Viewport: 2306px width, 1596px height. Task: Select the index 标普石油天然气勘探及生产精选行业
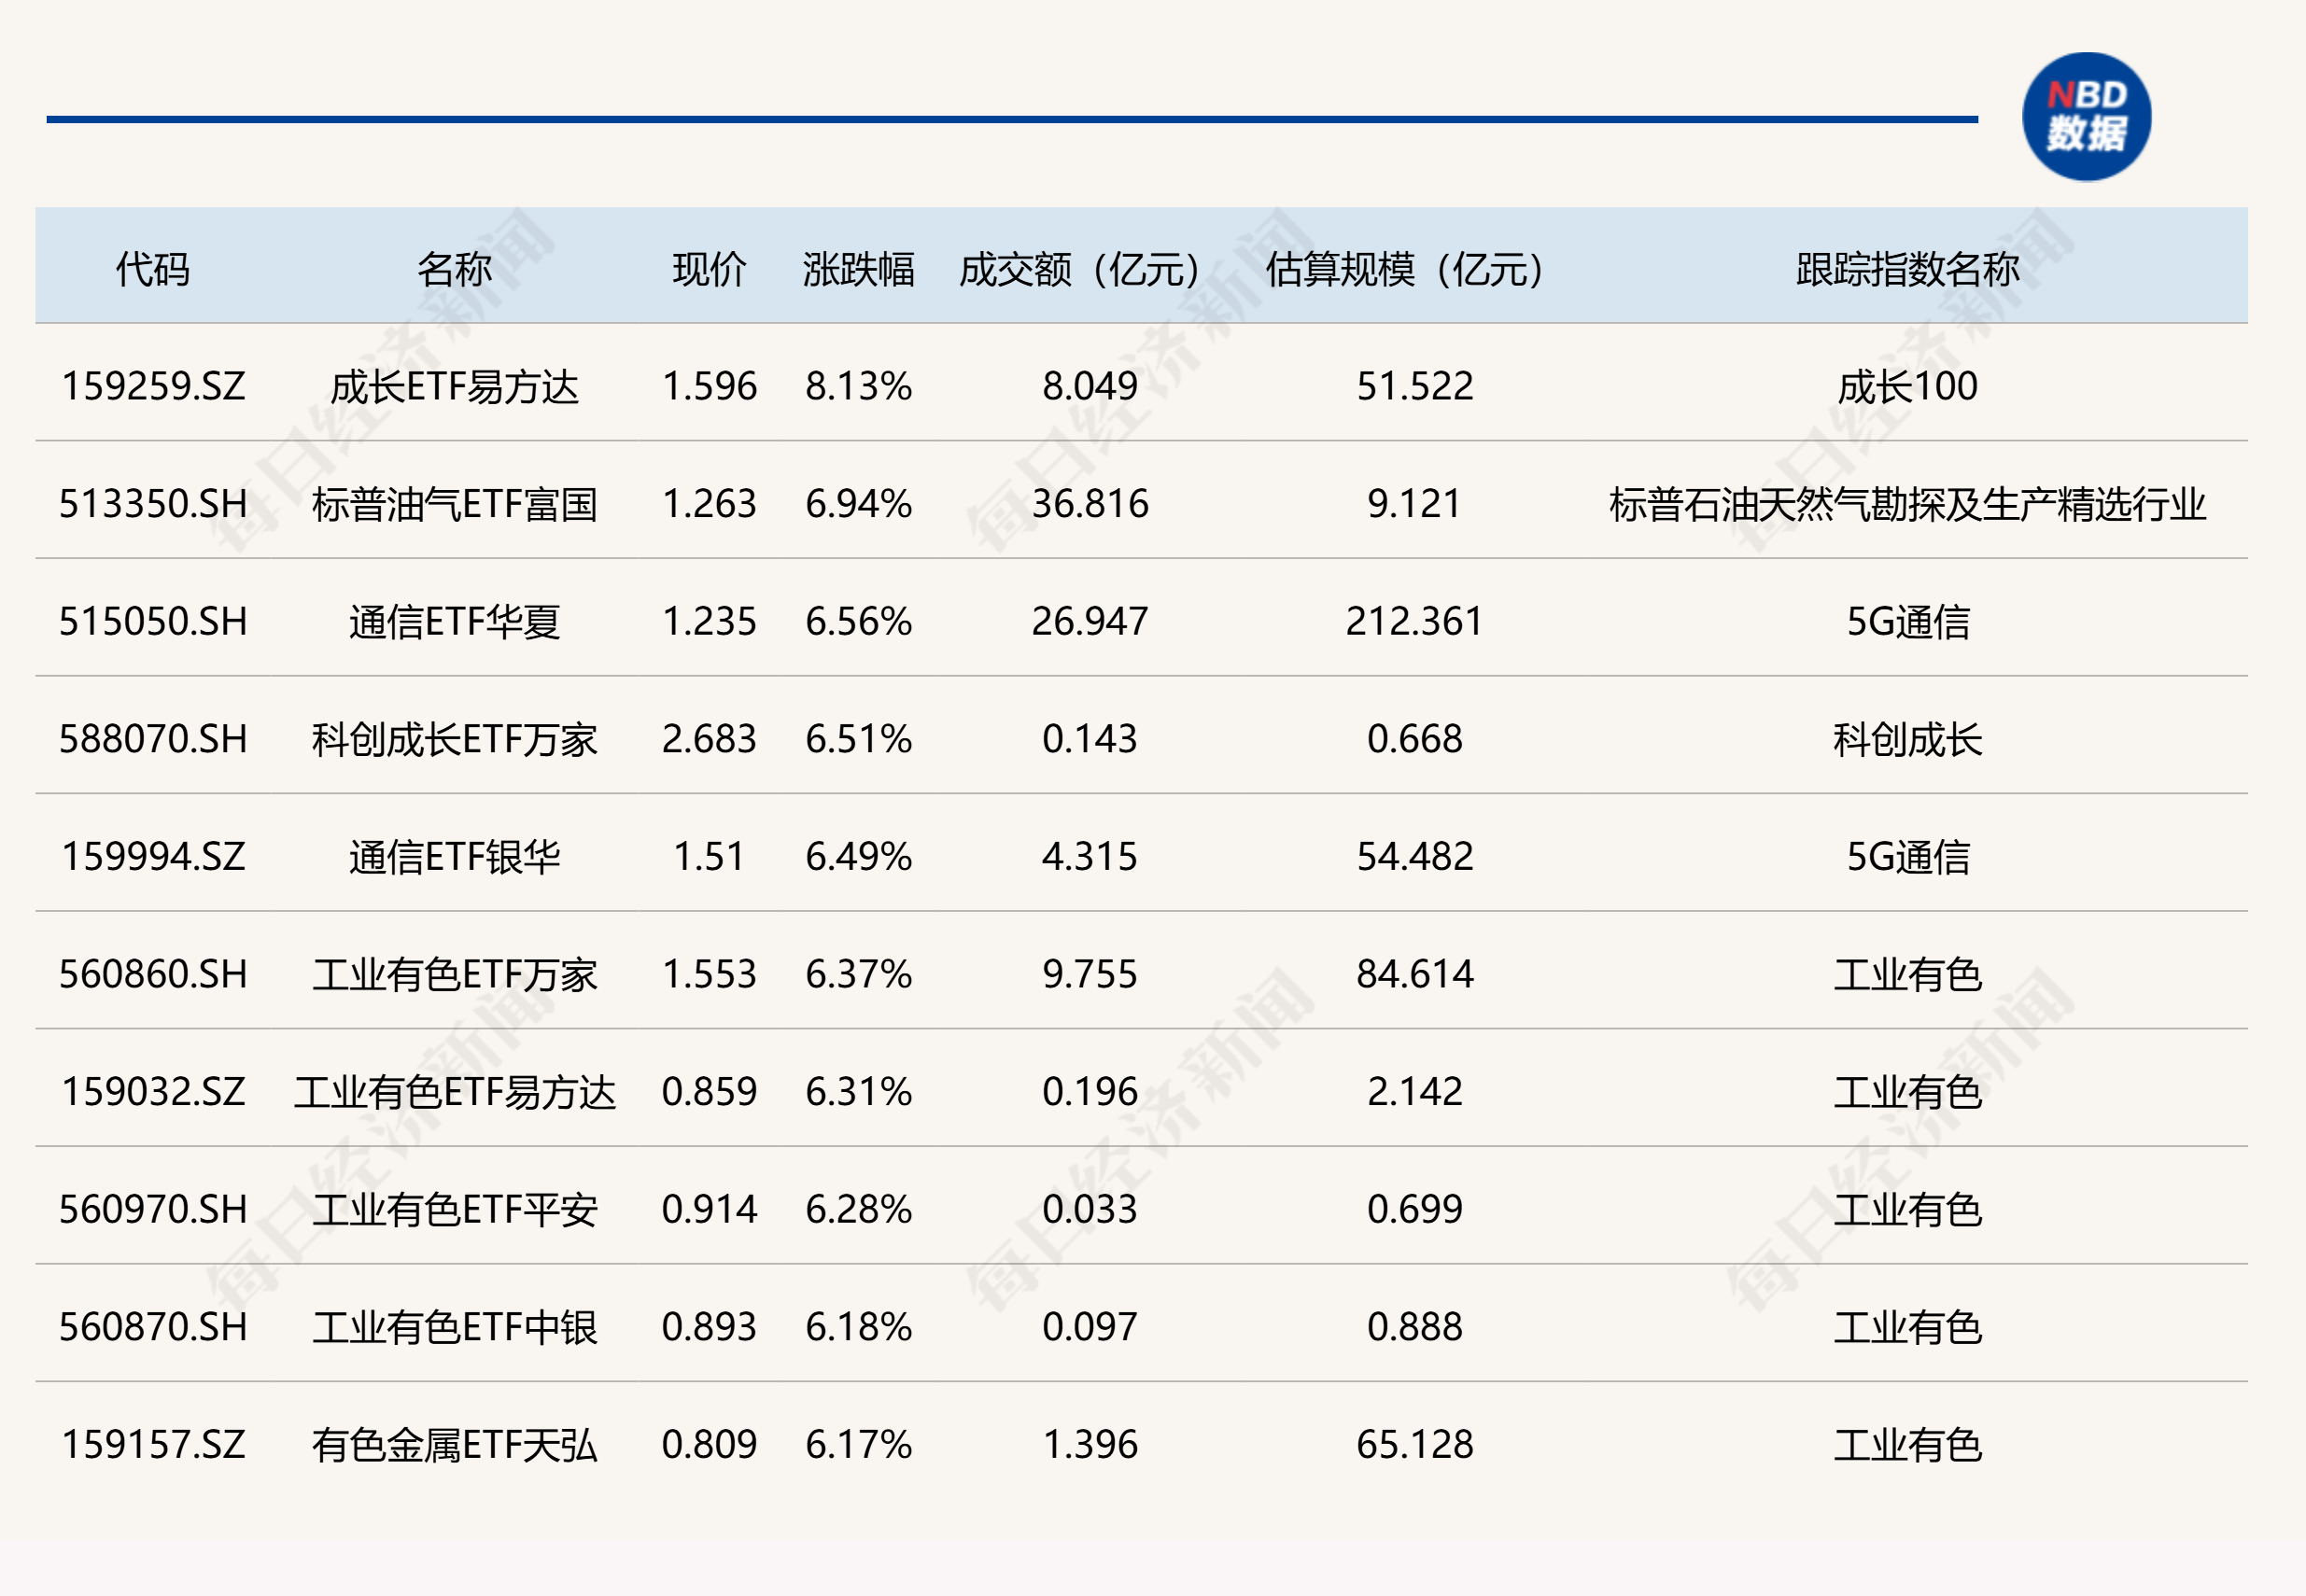click(1907, 504)
